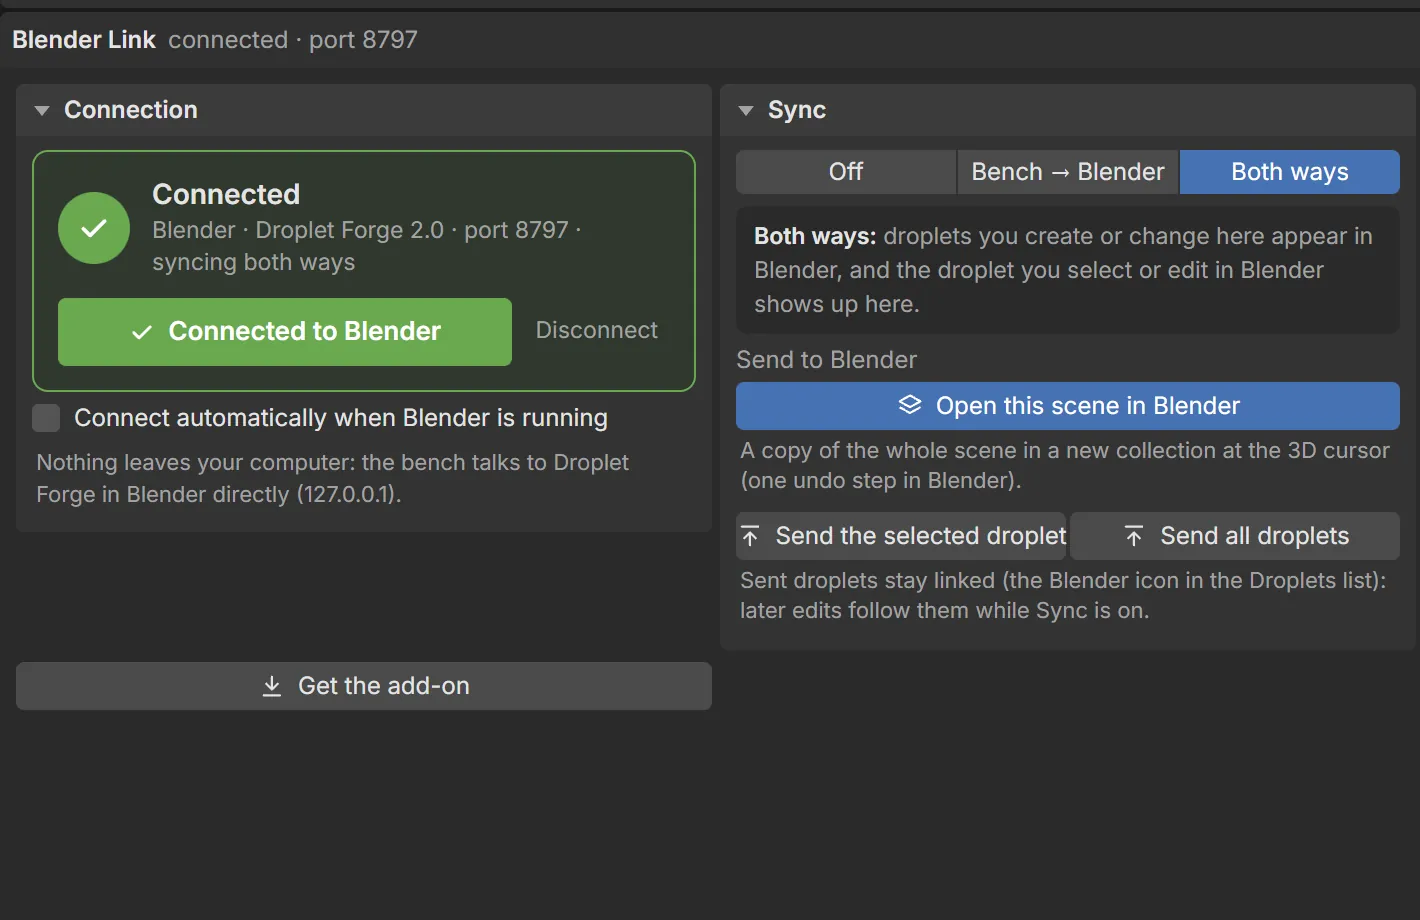
Task: Send the selected droplet to Blender
Action: click(901, 536)
